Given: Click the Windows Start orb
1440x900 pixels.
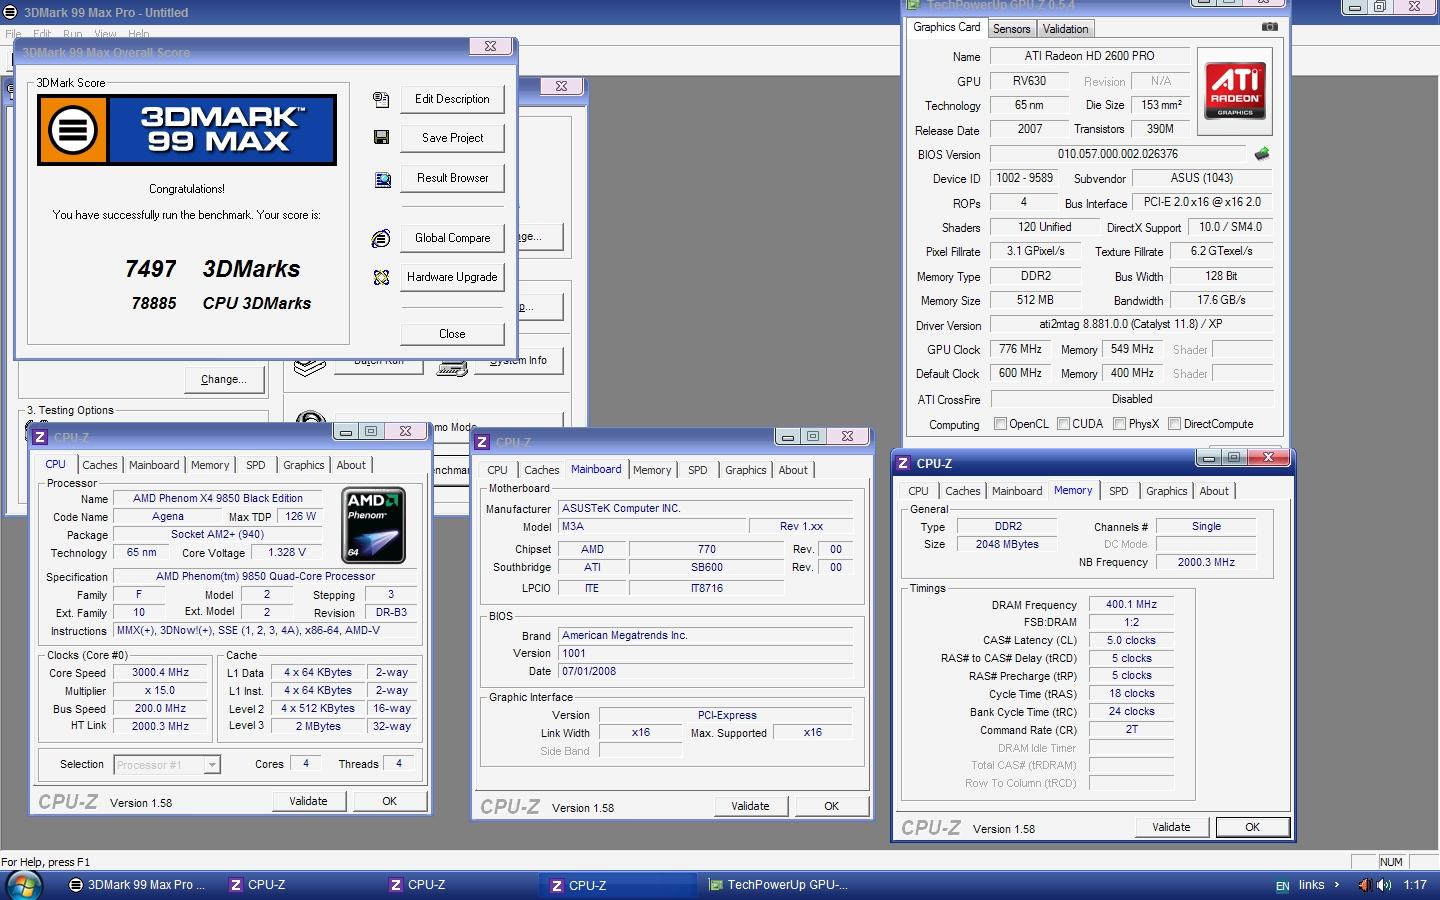Looking at the screenshot, I should coord(24,885).
